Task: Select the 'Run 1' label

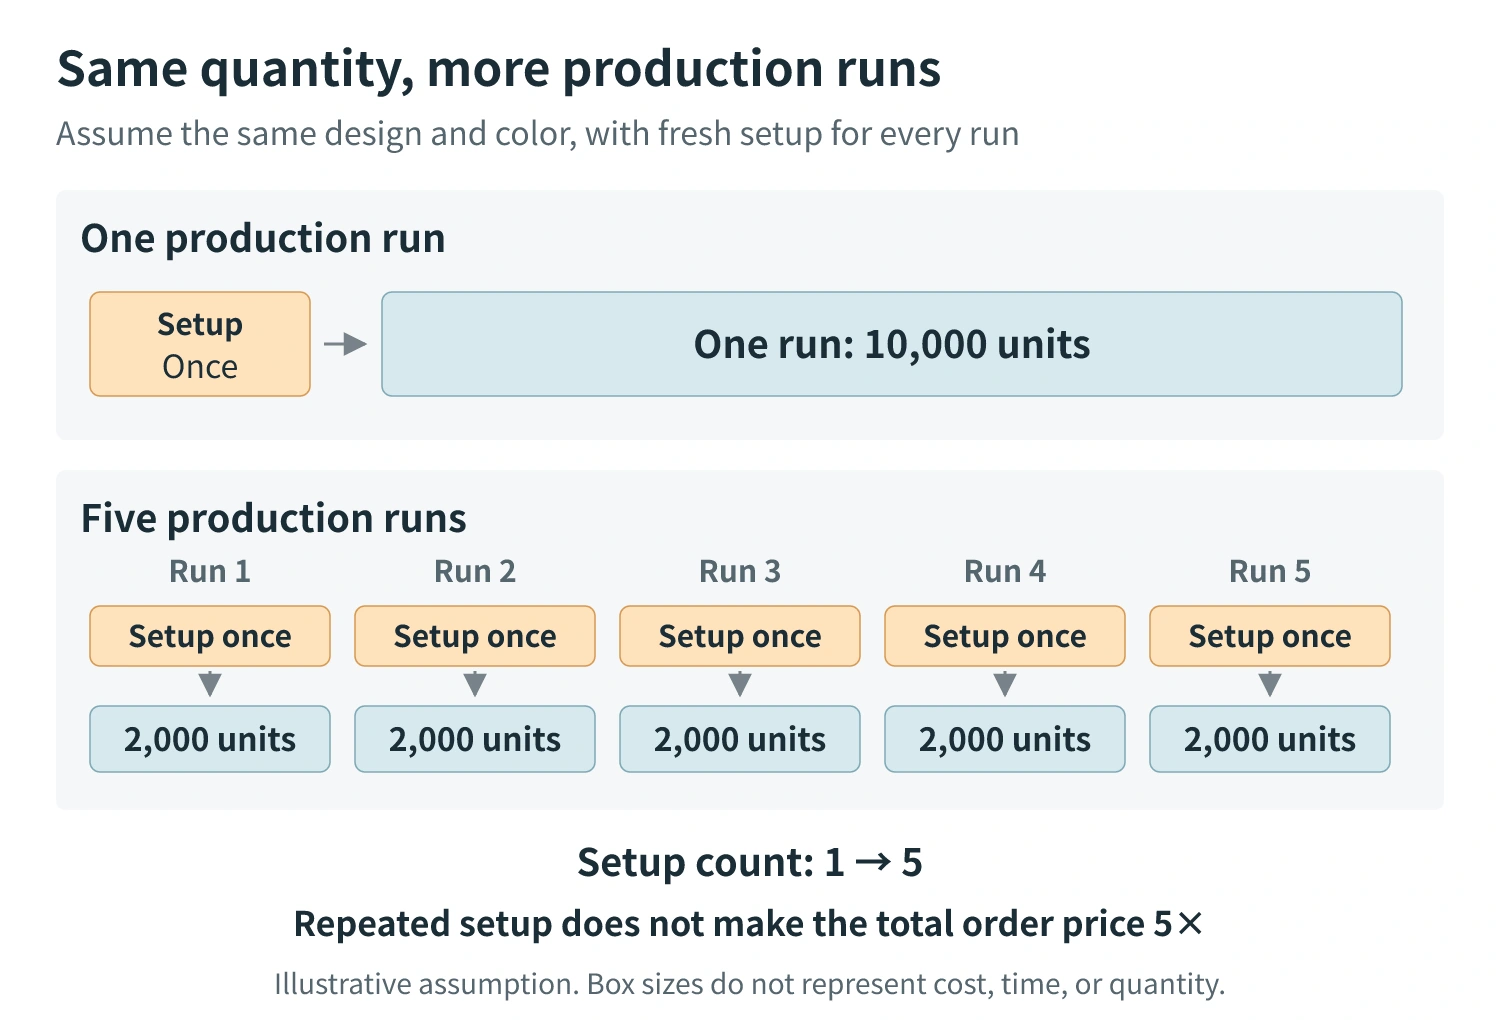Action: [210, 572]
